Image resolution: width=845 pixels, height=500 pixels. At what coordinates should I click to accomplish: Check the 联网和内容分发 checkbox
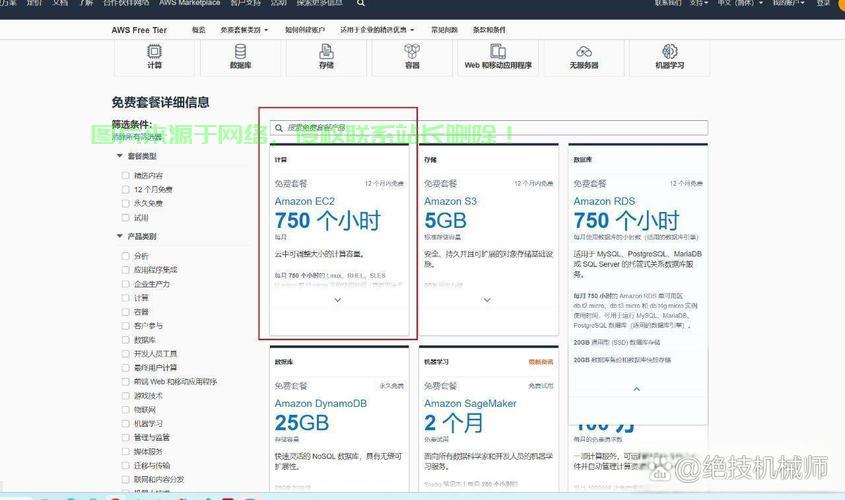[126, 479]
